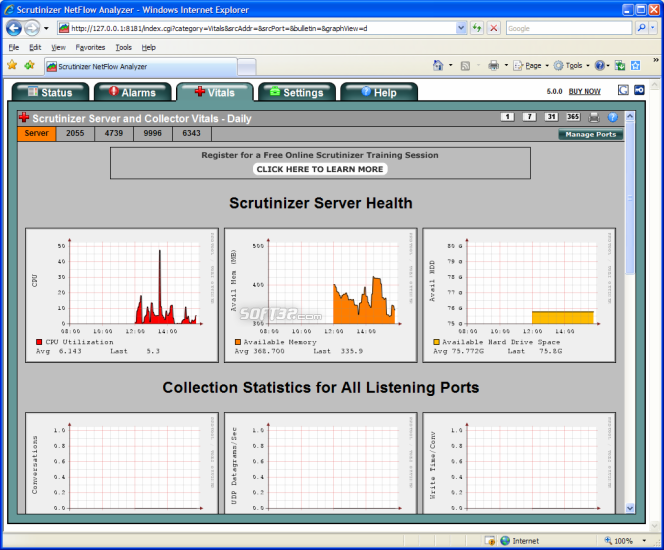
Task: Open the Available Hard Drive Space graph
Action: click(519, 295)
